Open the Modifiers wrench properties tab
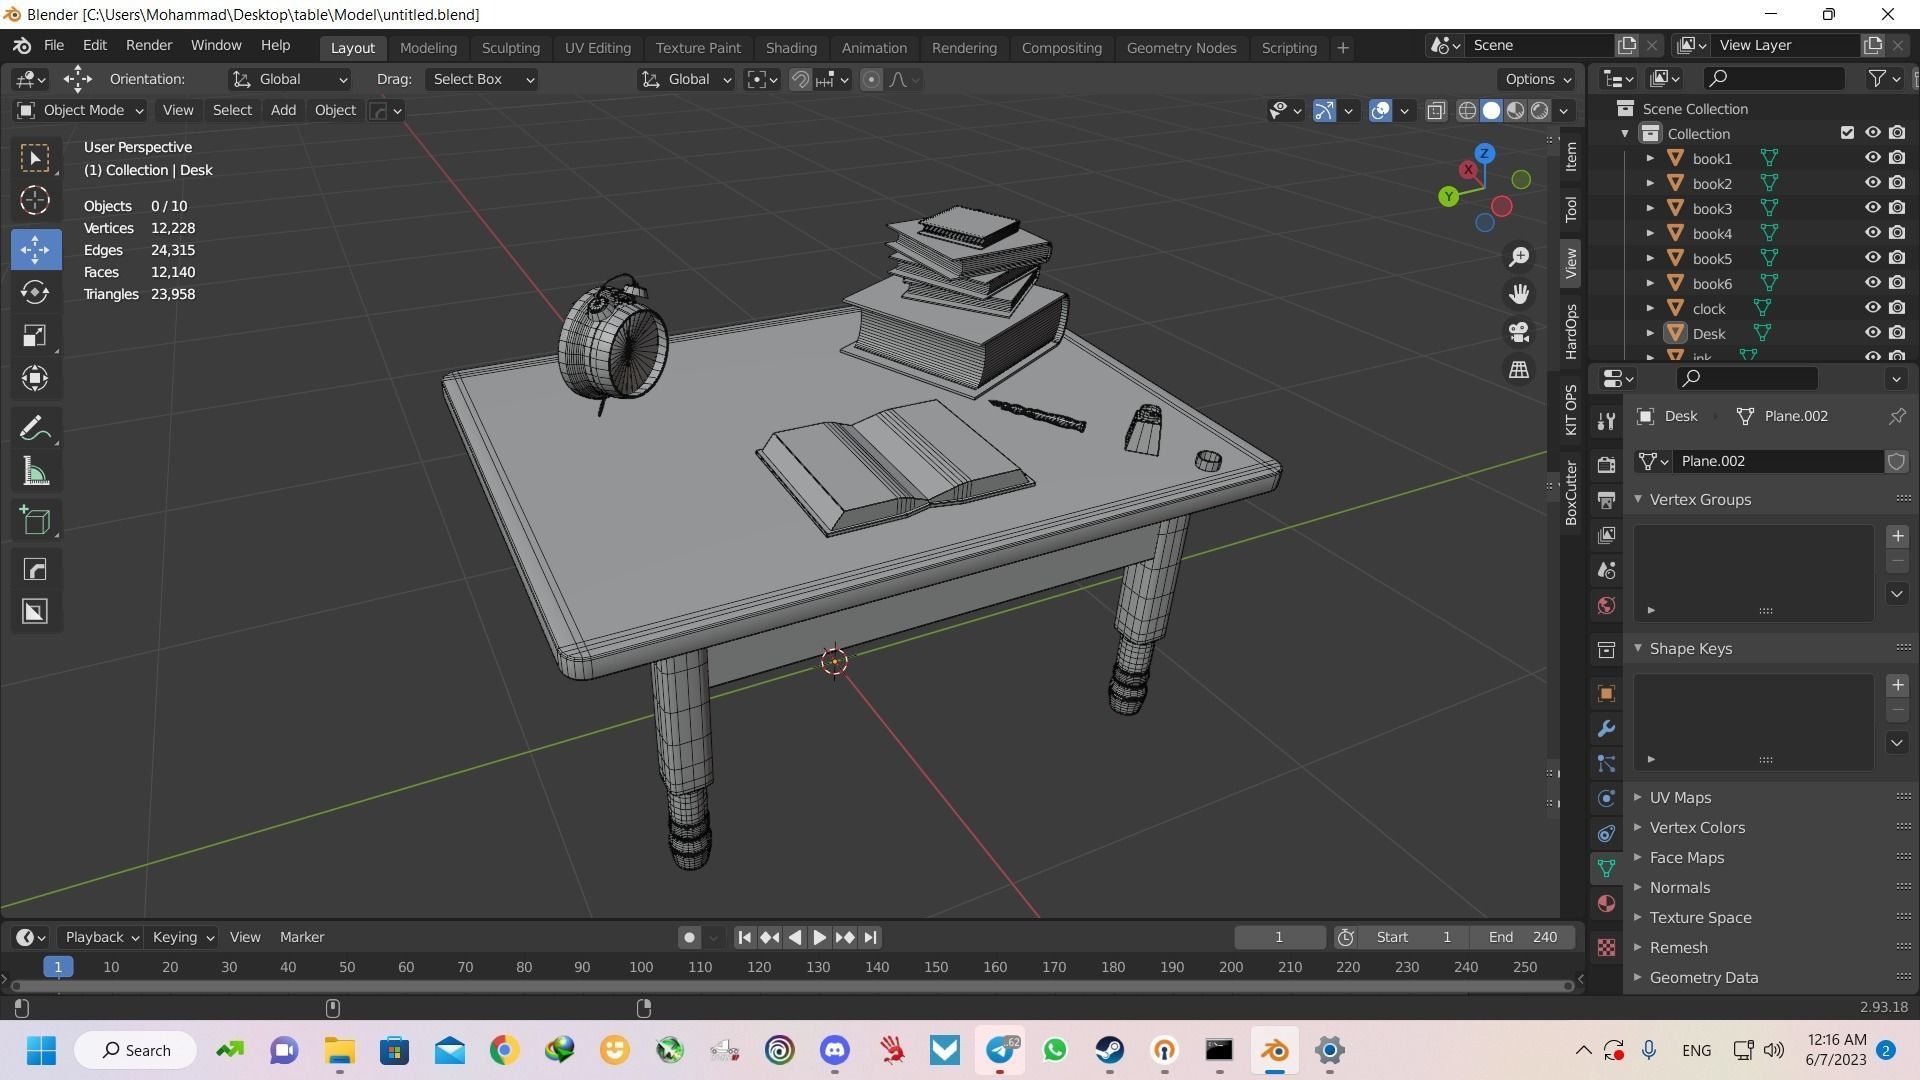The height and width of the screenshot is (1080, 1920). (x=1606, y=729)
